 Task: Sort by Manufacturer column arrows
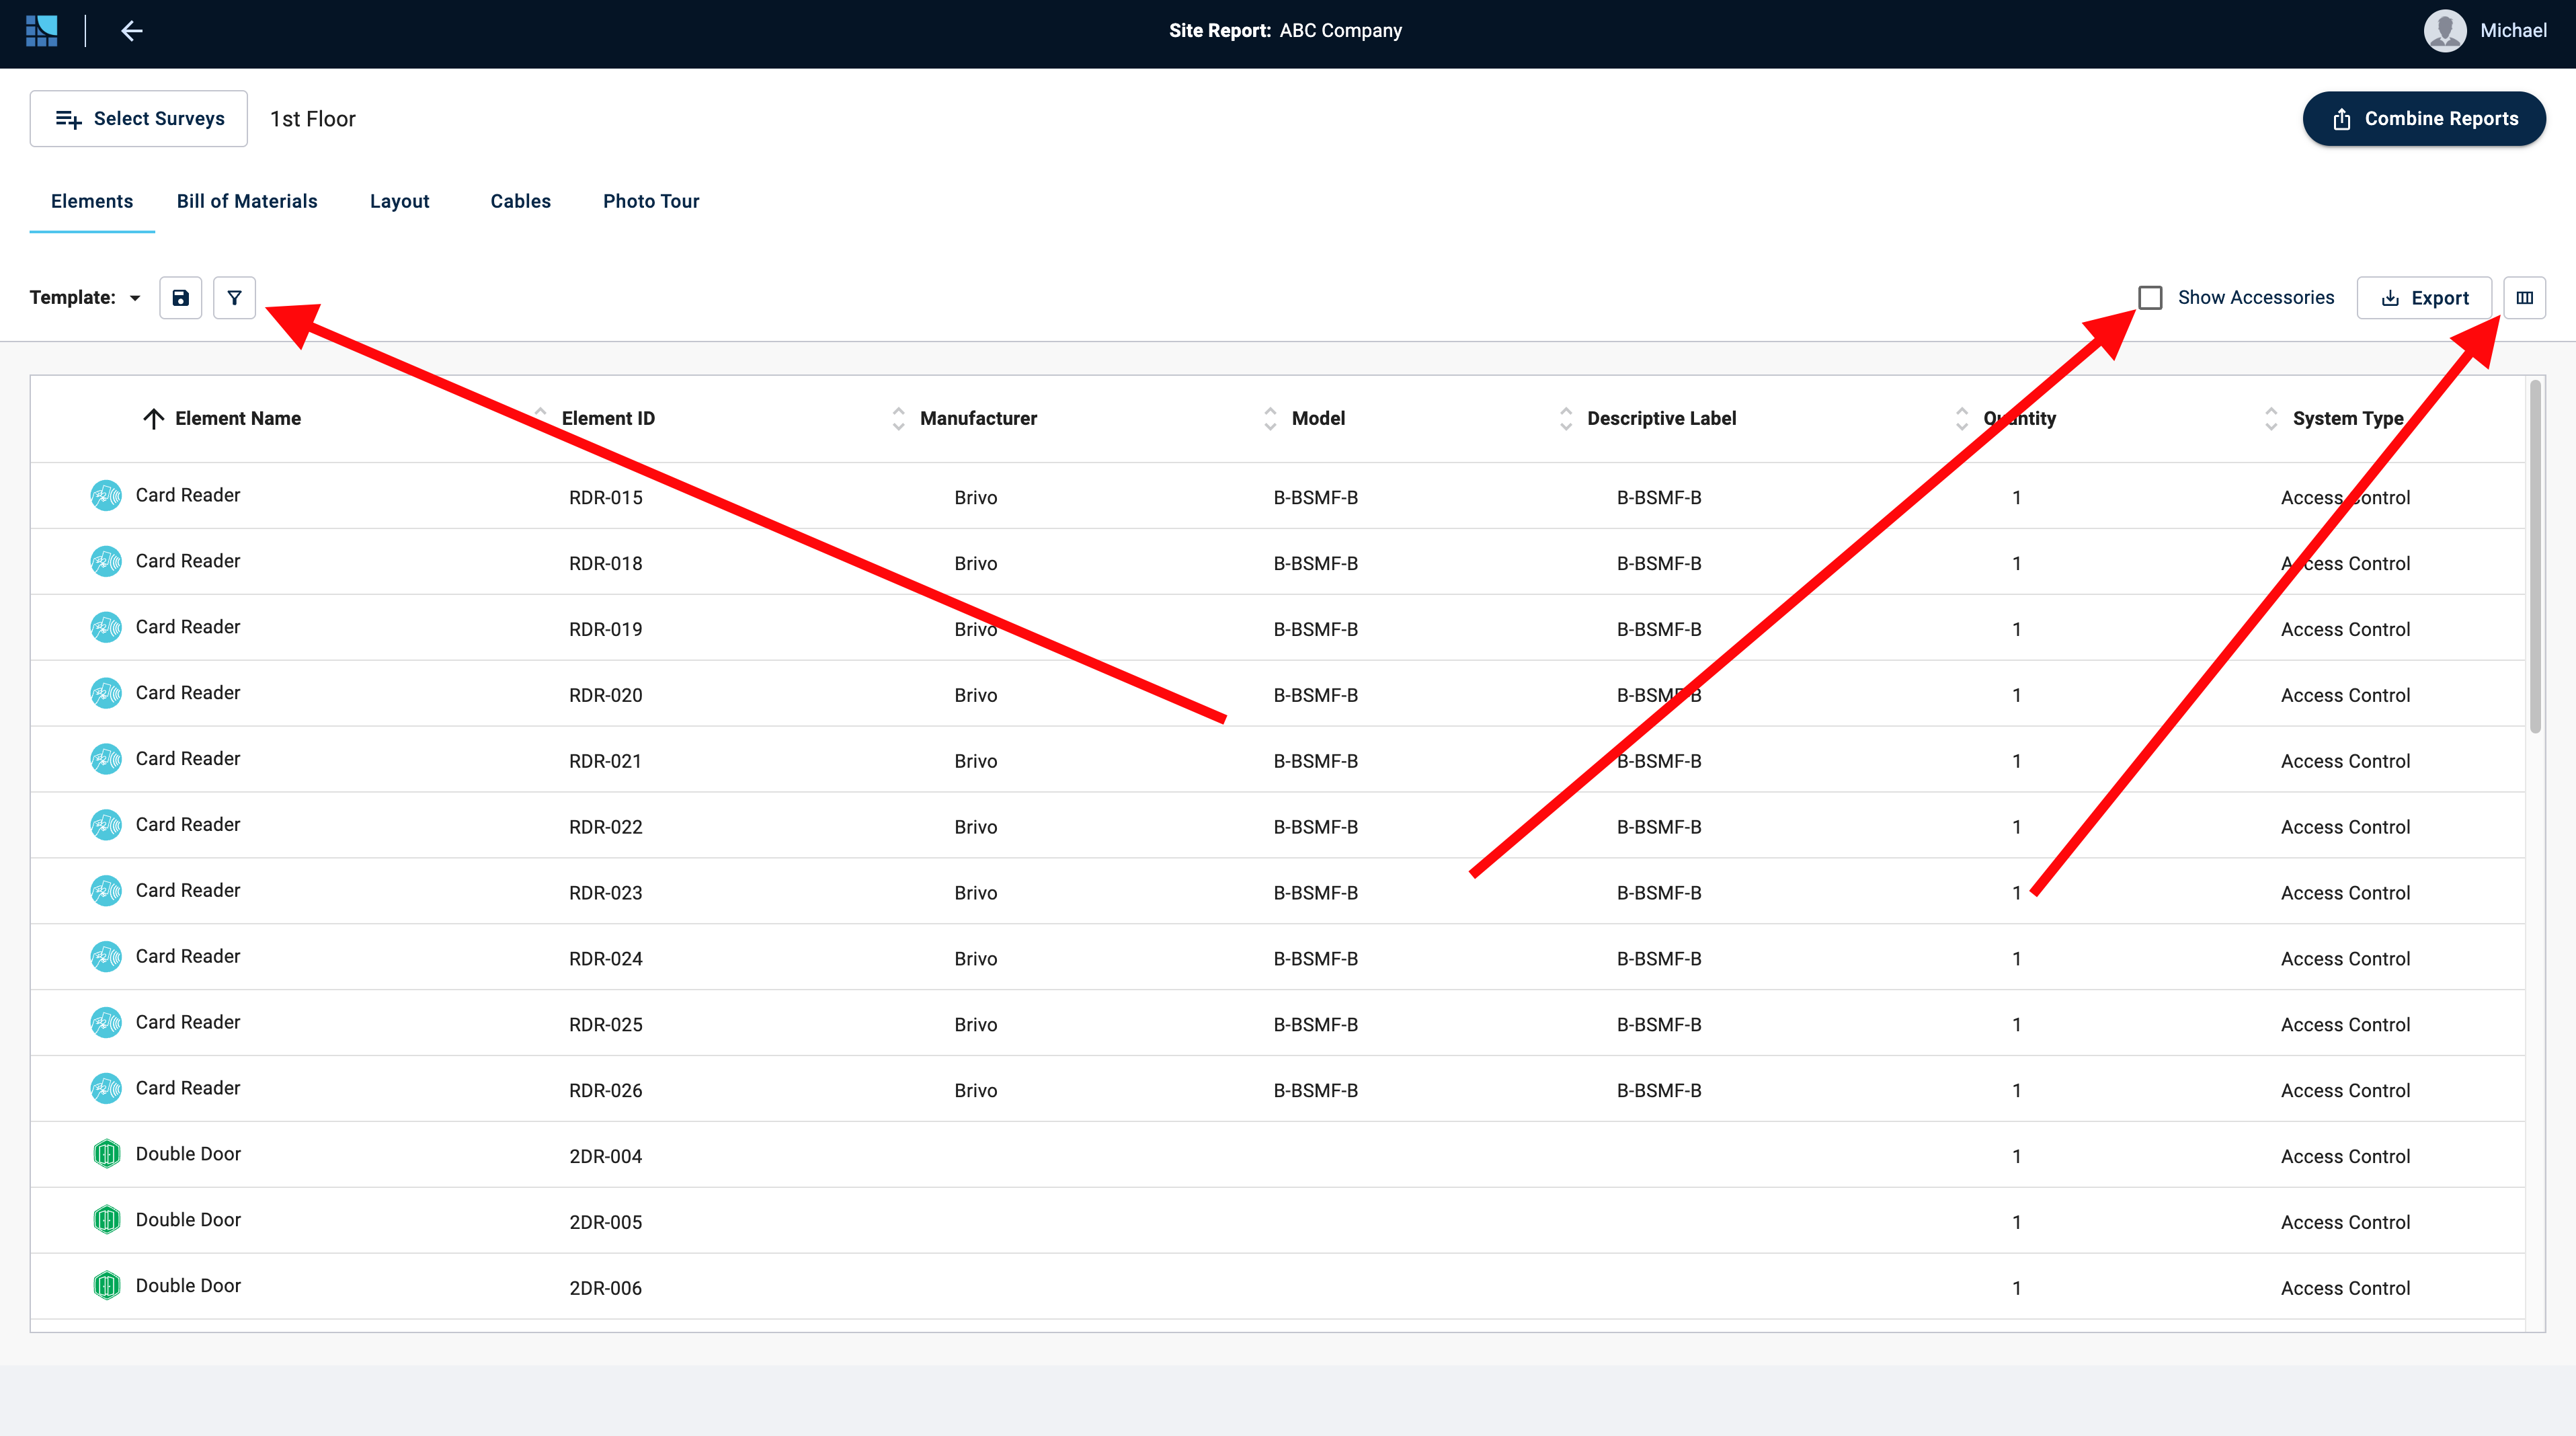tap(898, 419)
